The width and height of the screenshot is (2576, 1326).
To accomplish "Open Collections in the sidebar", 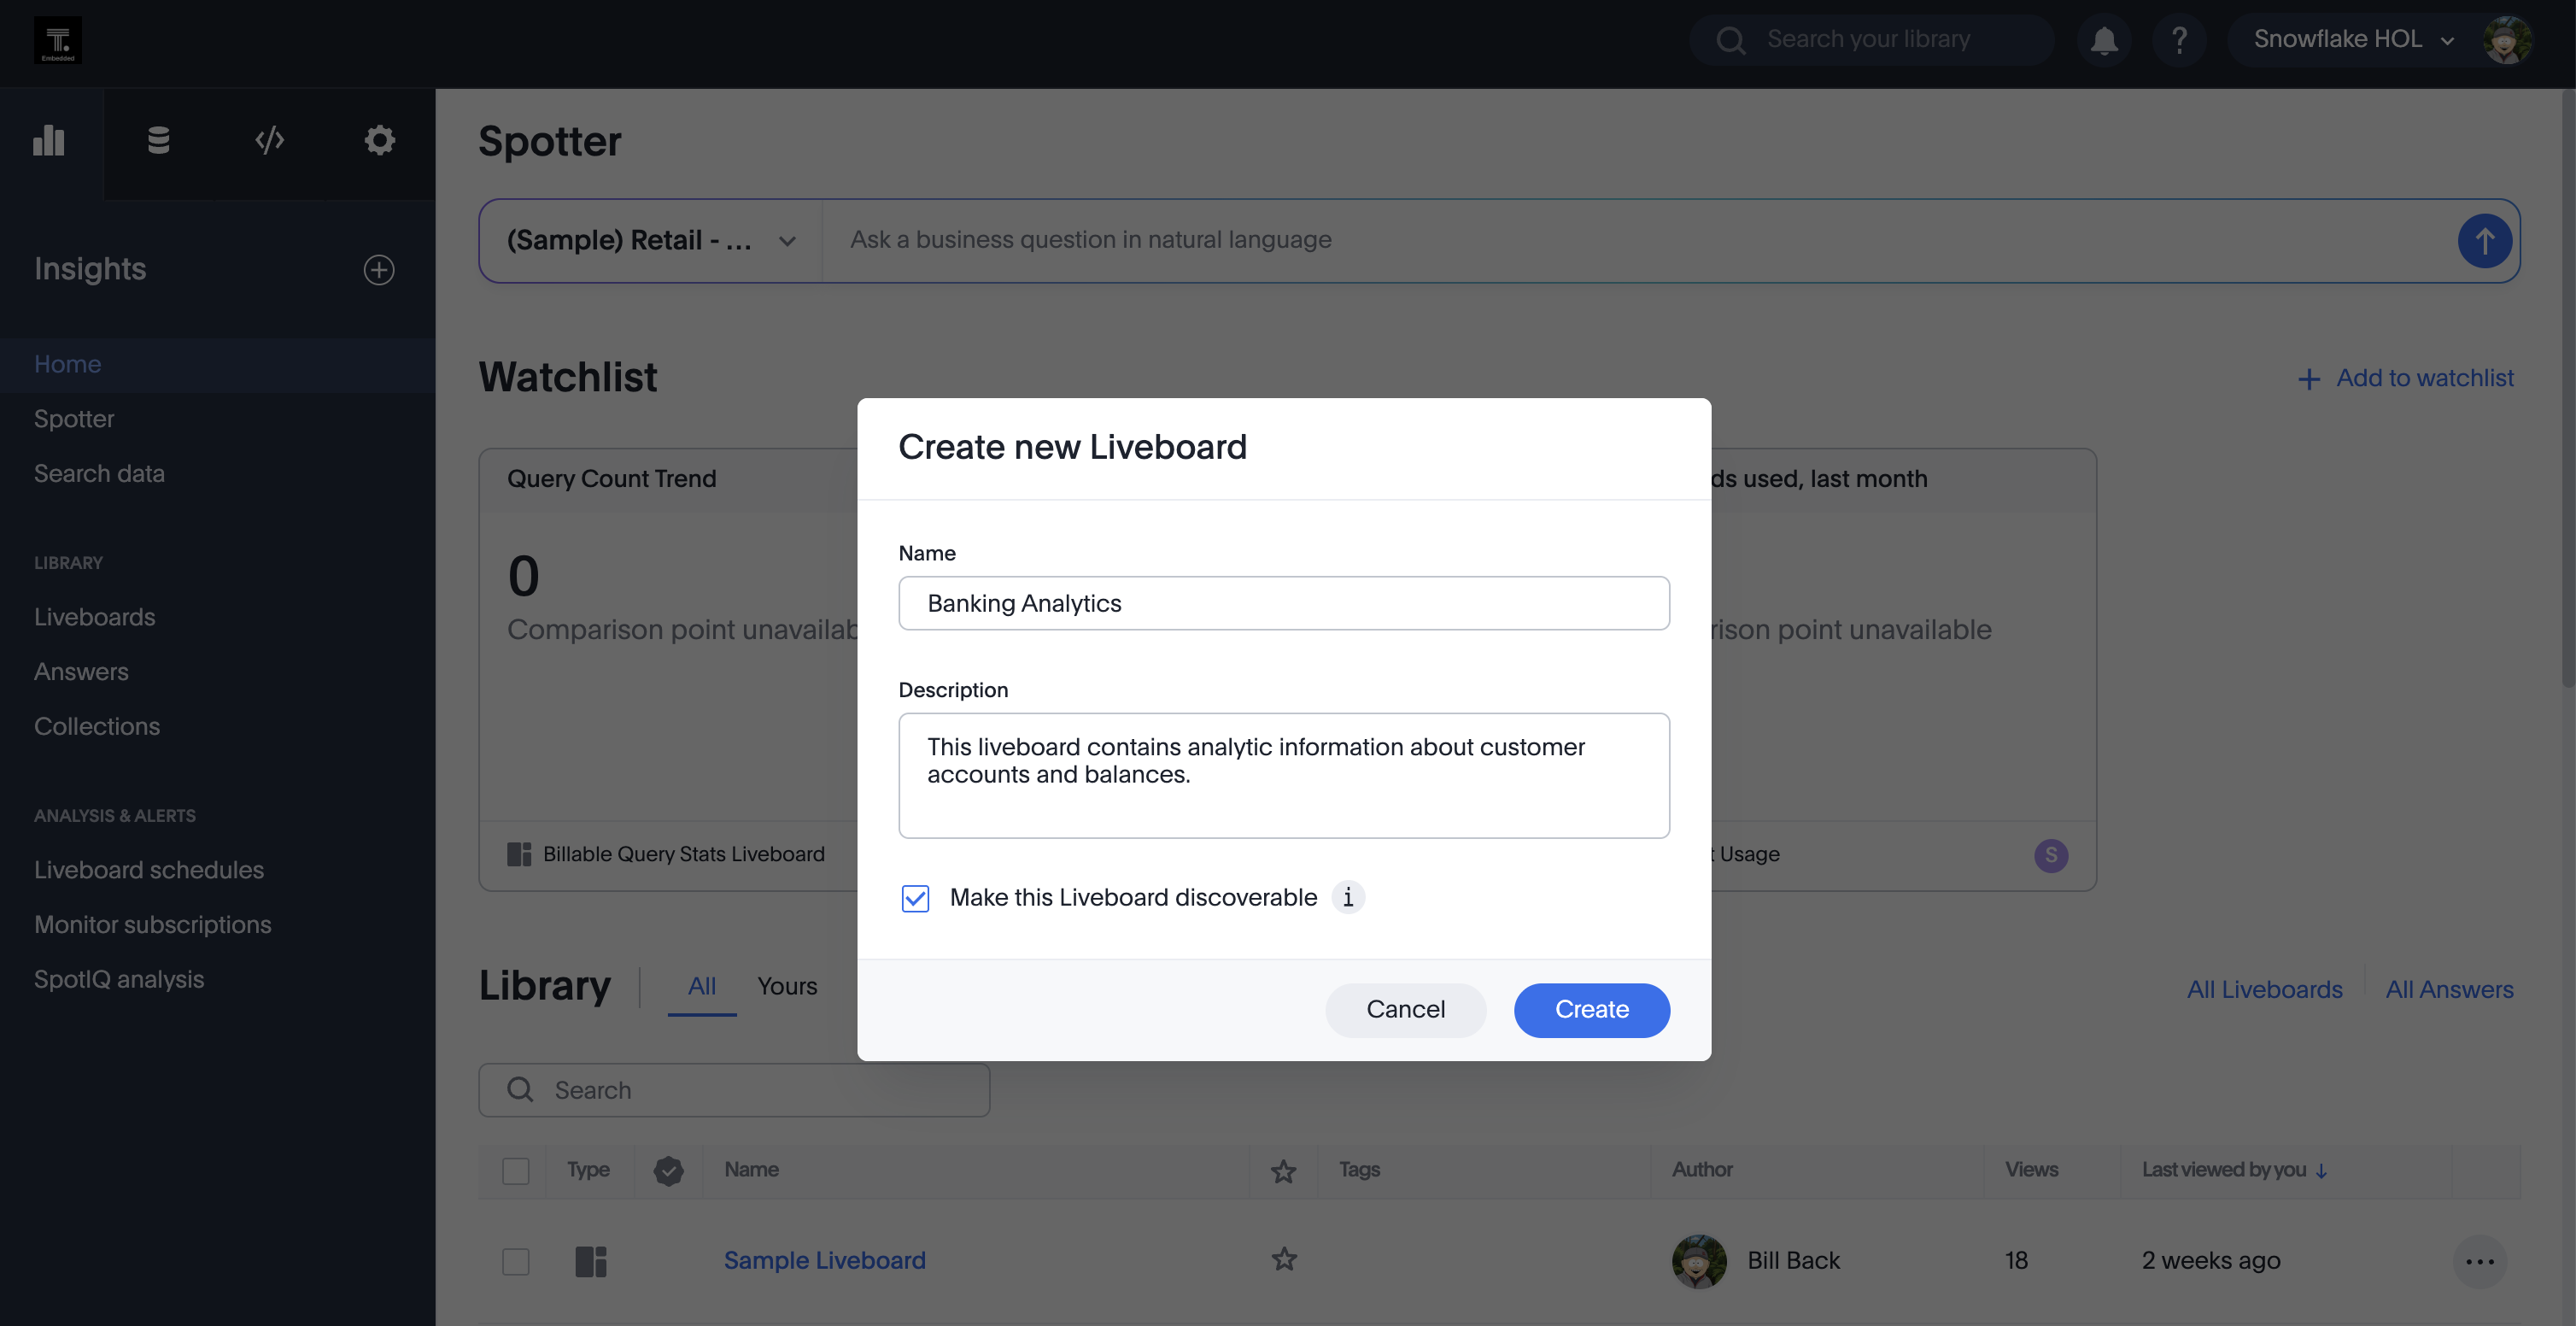I will click(97, 727).
